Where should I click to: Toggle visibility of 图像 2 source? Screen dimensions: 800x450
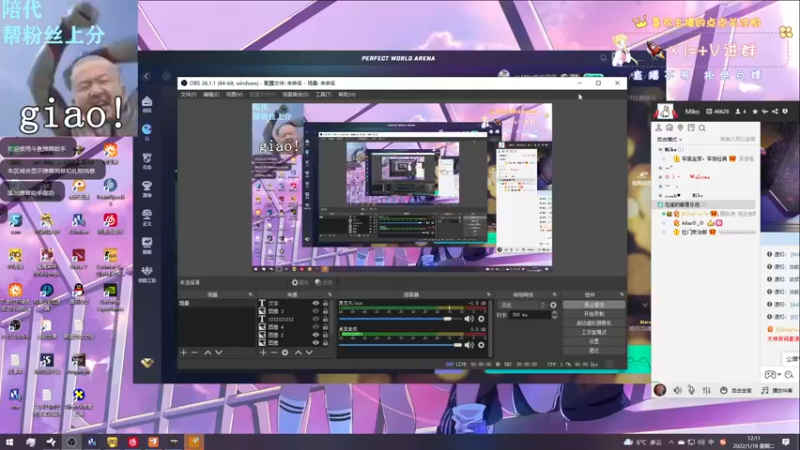pyautogui.click(x=315, y=335)
